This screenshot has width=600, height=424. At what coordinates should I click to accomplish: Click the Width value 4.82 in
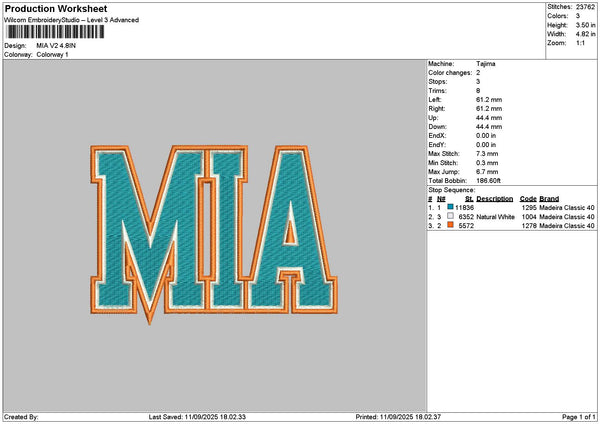pyautogui.click(x=585, y=34)
